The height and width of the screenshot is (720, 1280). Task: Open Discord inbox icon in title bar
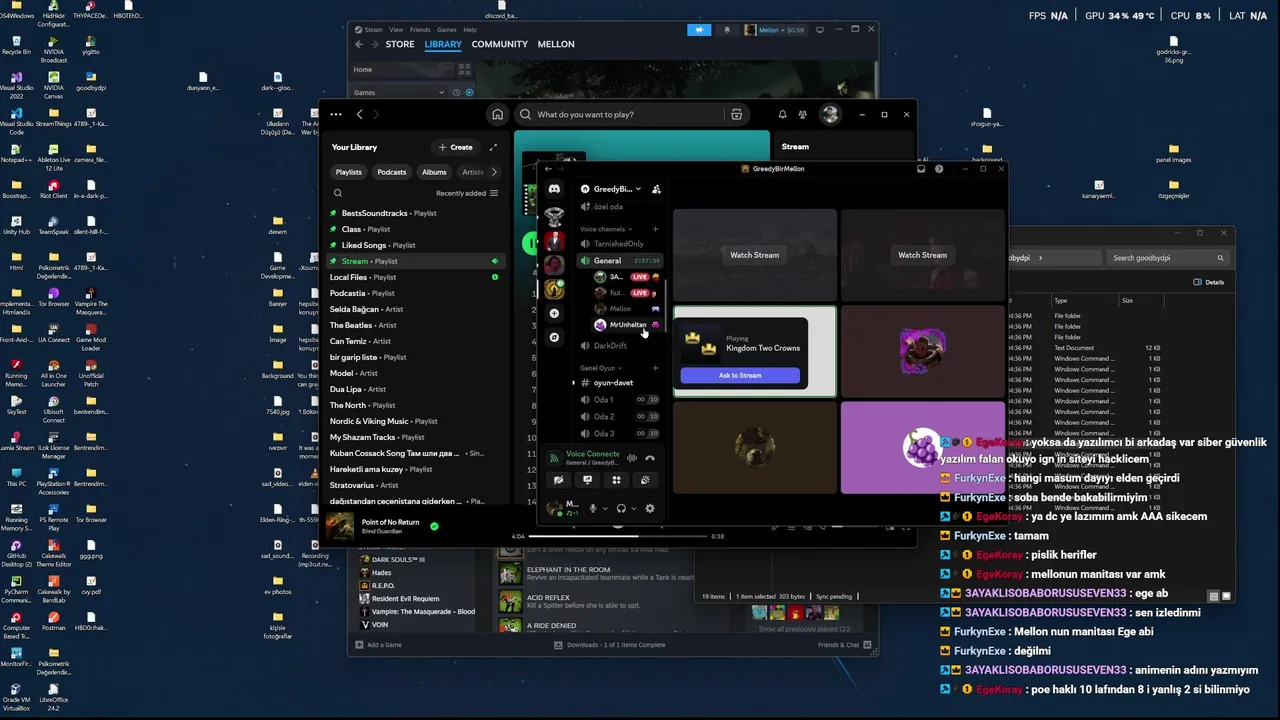point(921,169)
